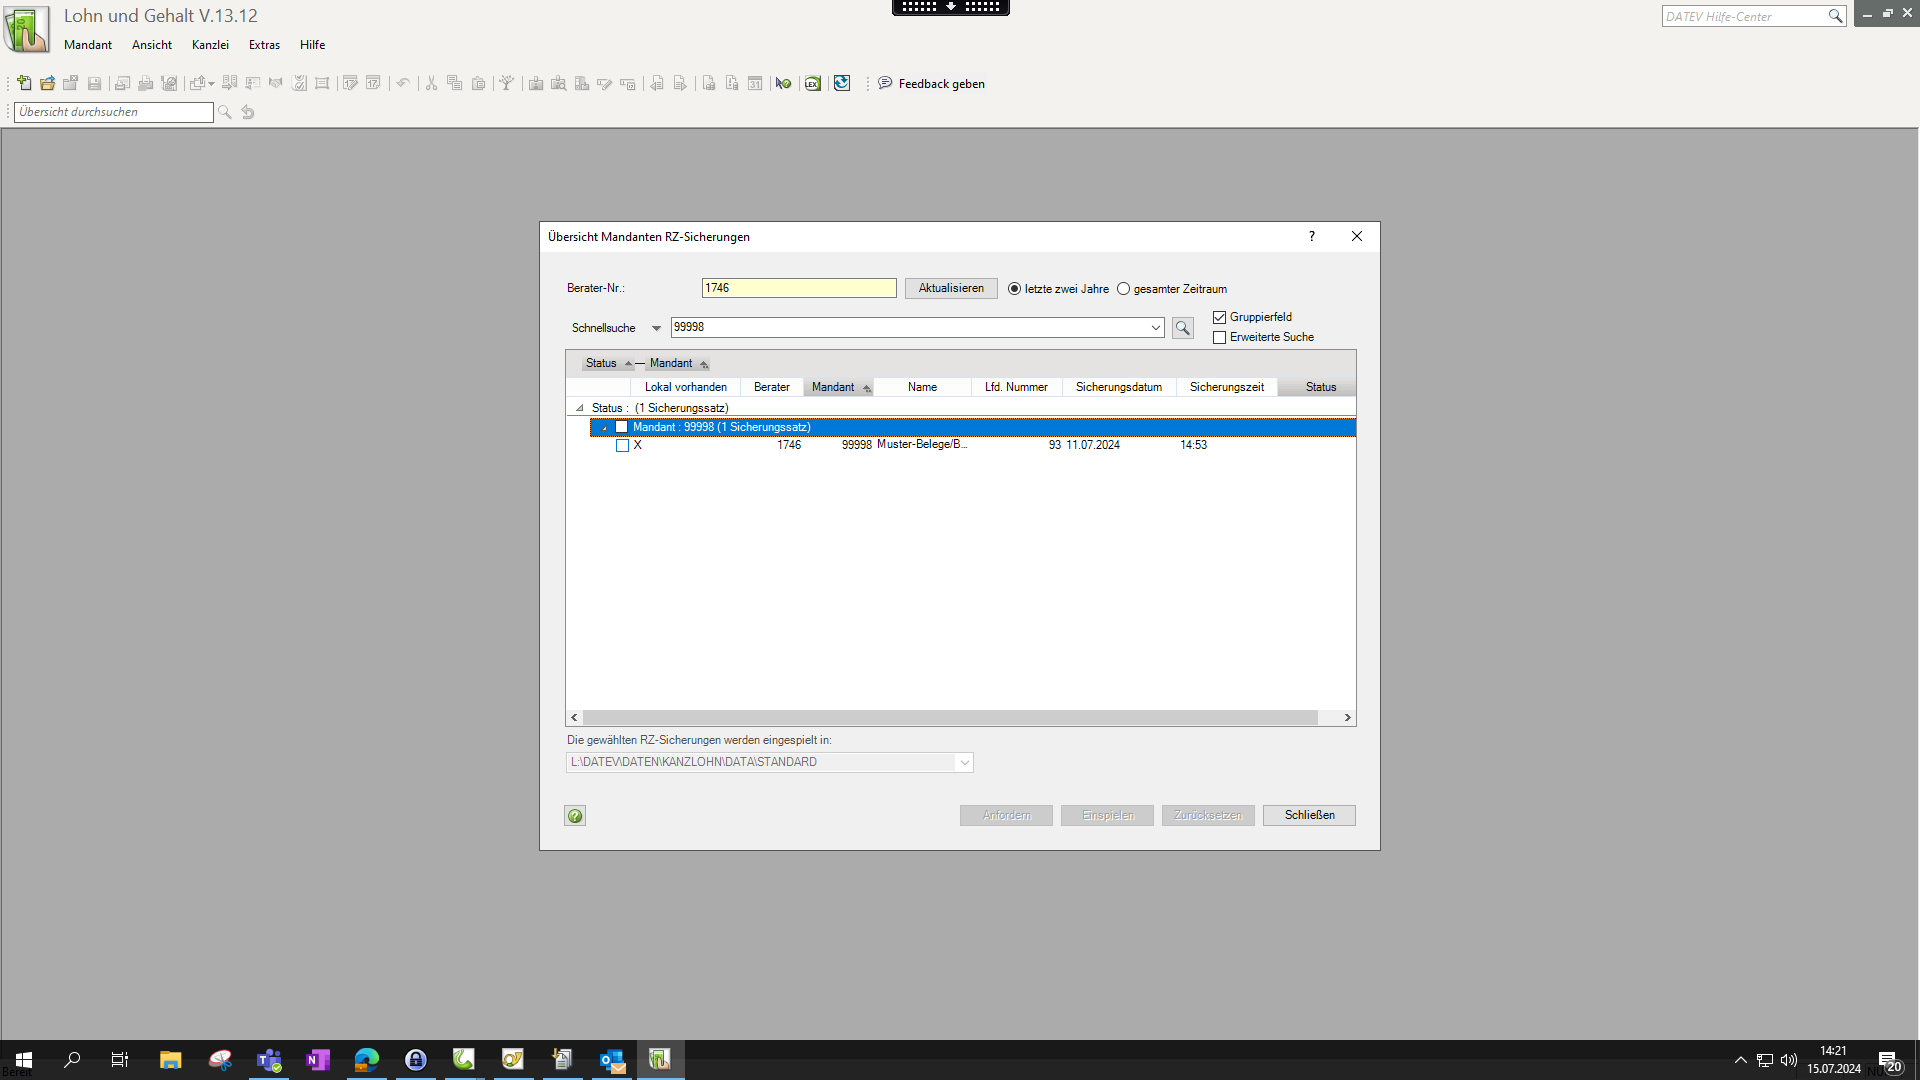Image resolution: width=1920 pixels, height=1080 pixels.
Task: Open the LEXinform toolbar icon
Action: [x=813, y=83]
